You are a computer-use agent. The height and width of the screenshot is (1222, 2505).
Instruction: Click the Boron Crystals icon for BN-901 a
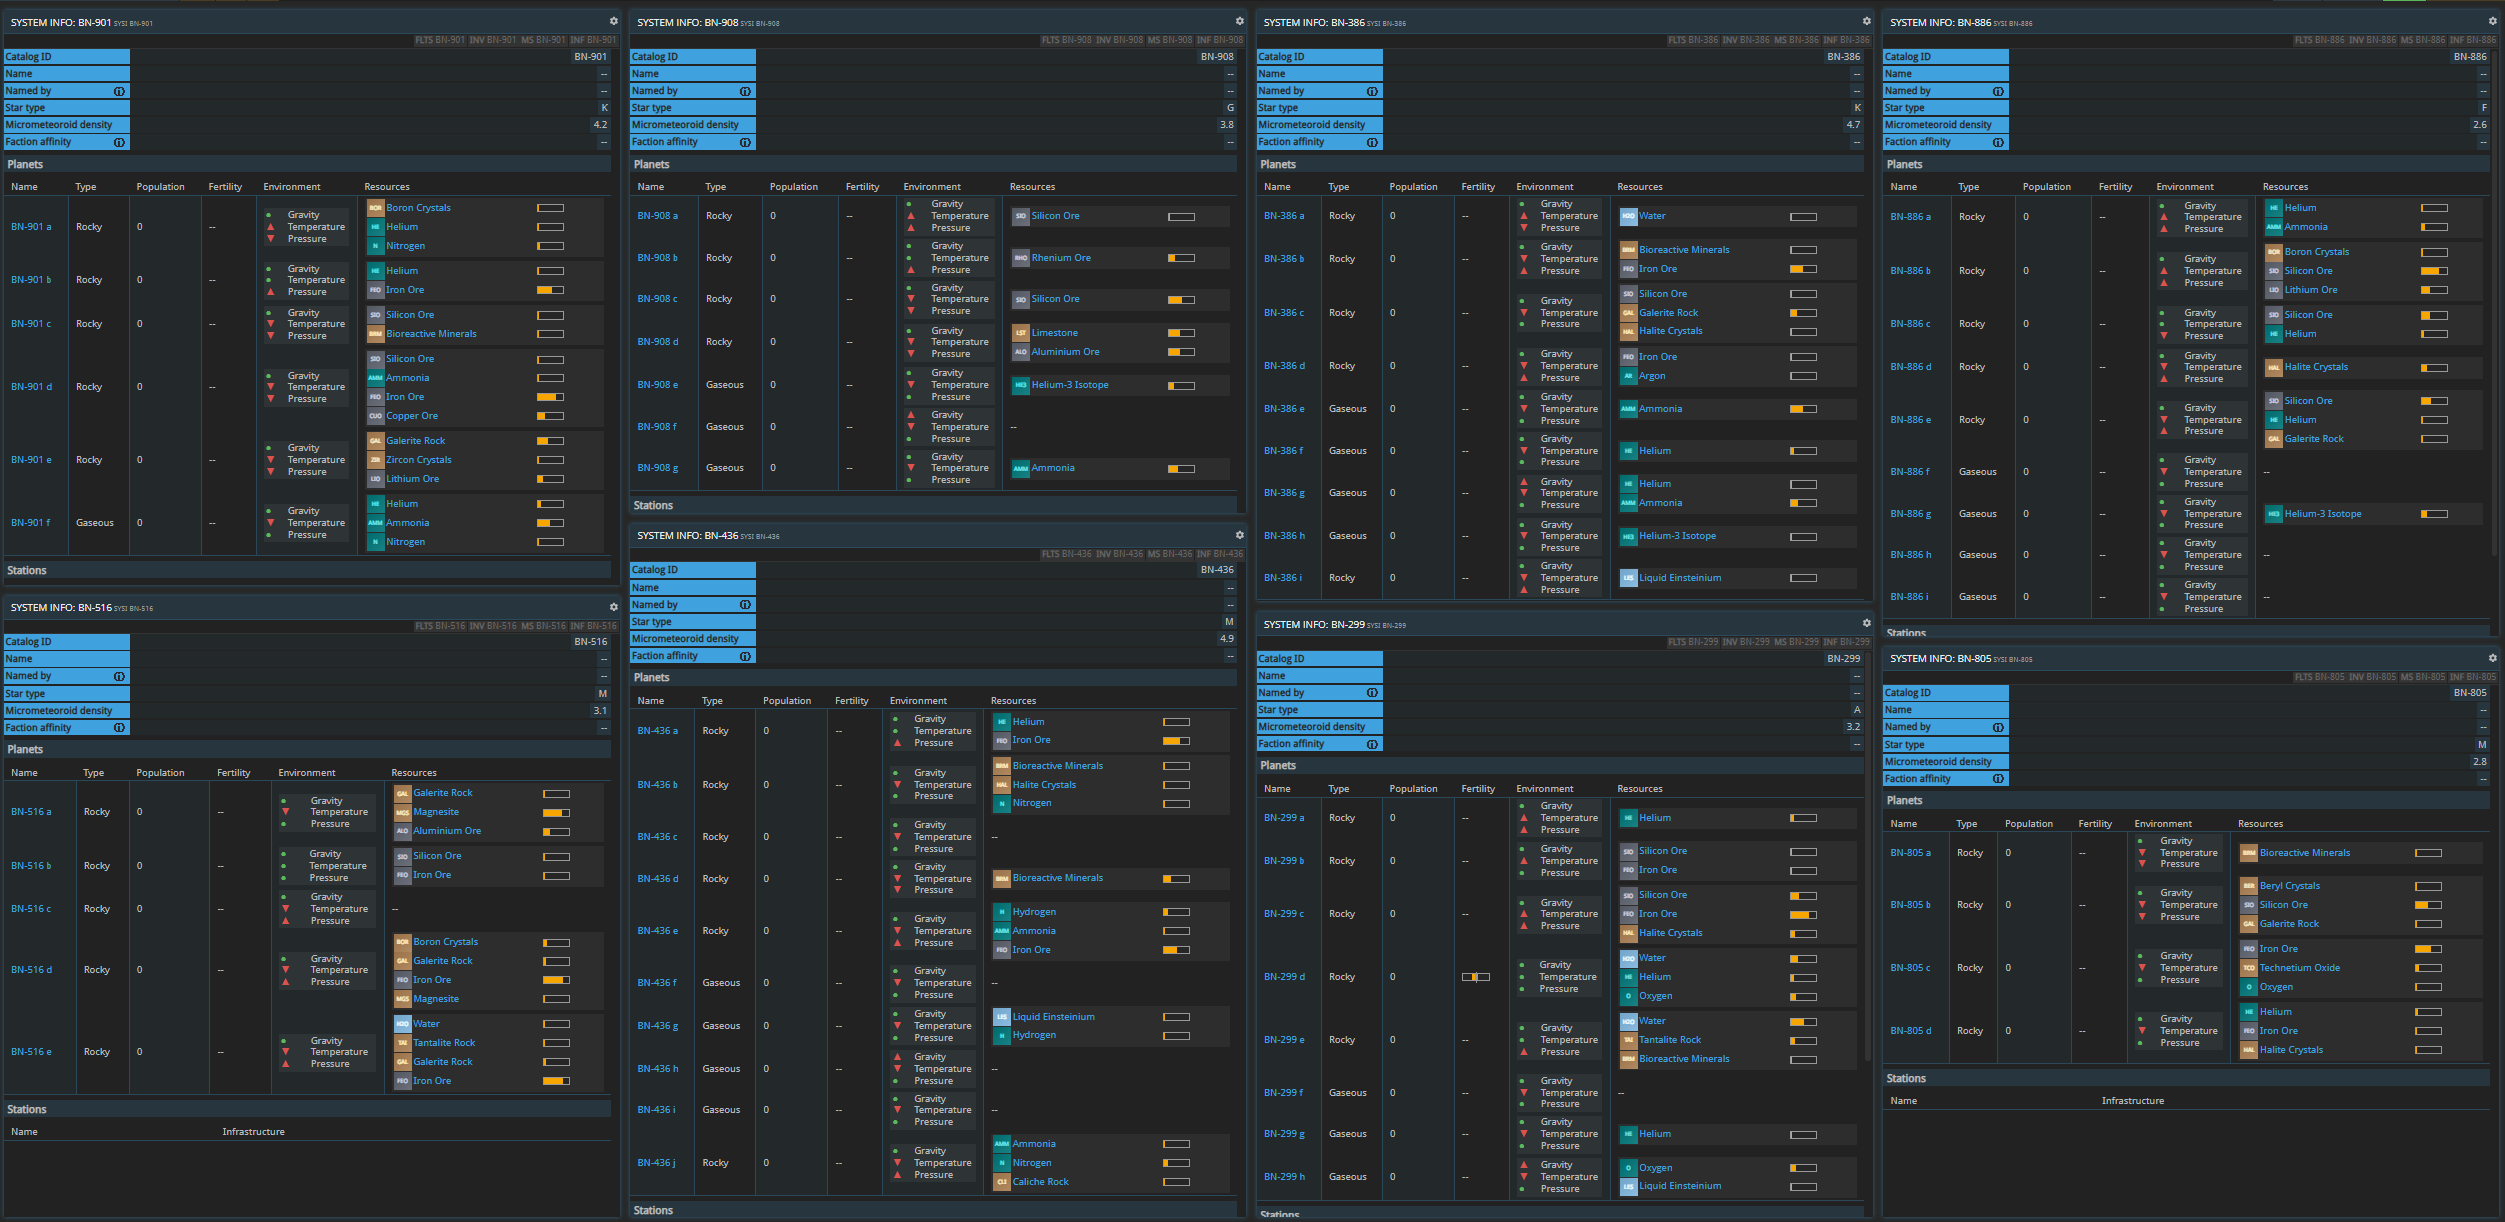point(375,208)
